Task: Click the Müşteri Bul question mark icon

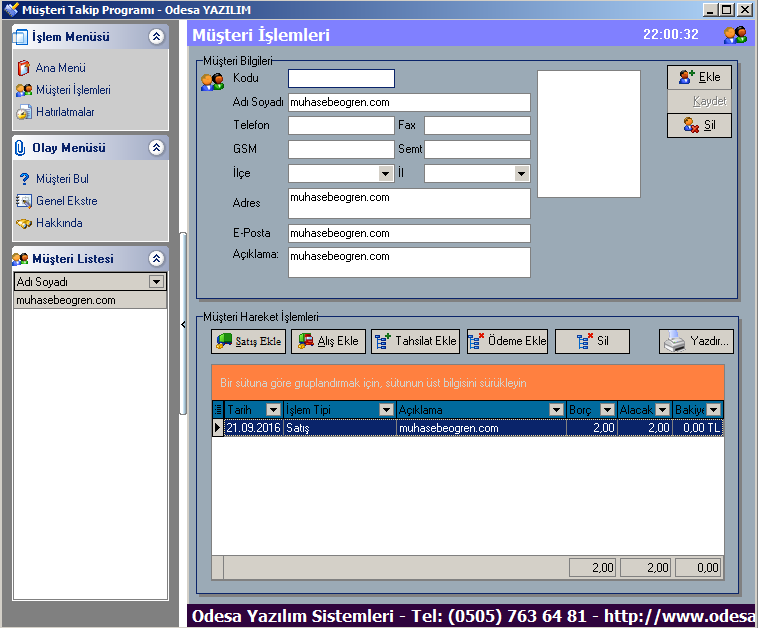Action: pos(24,179)
